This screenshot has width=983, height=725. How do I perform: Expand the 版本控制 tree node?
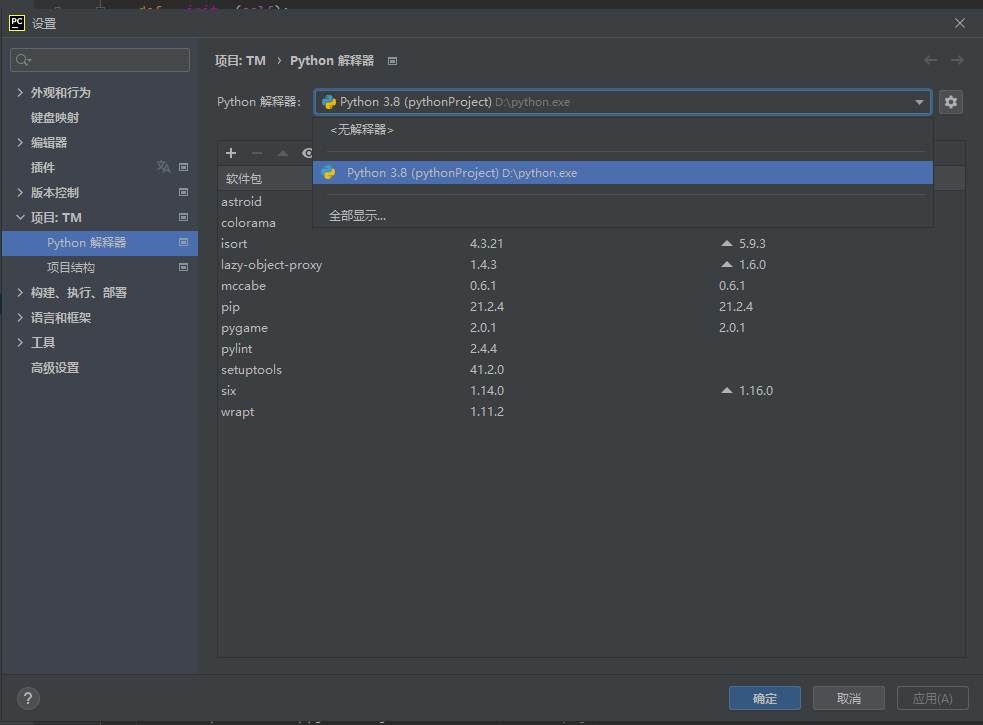pos(20,193)
